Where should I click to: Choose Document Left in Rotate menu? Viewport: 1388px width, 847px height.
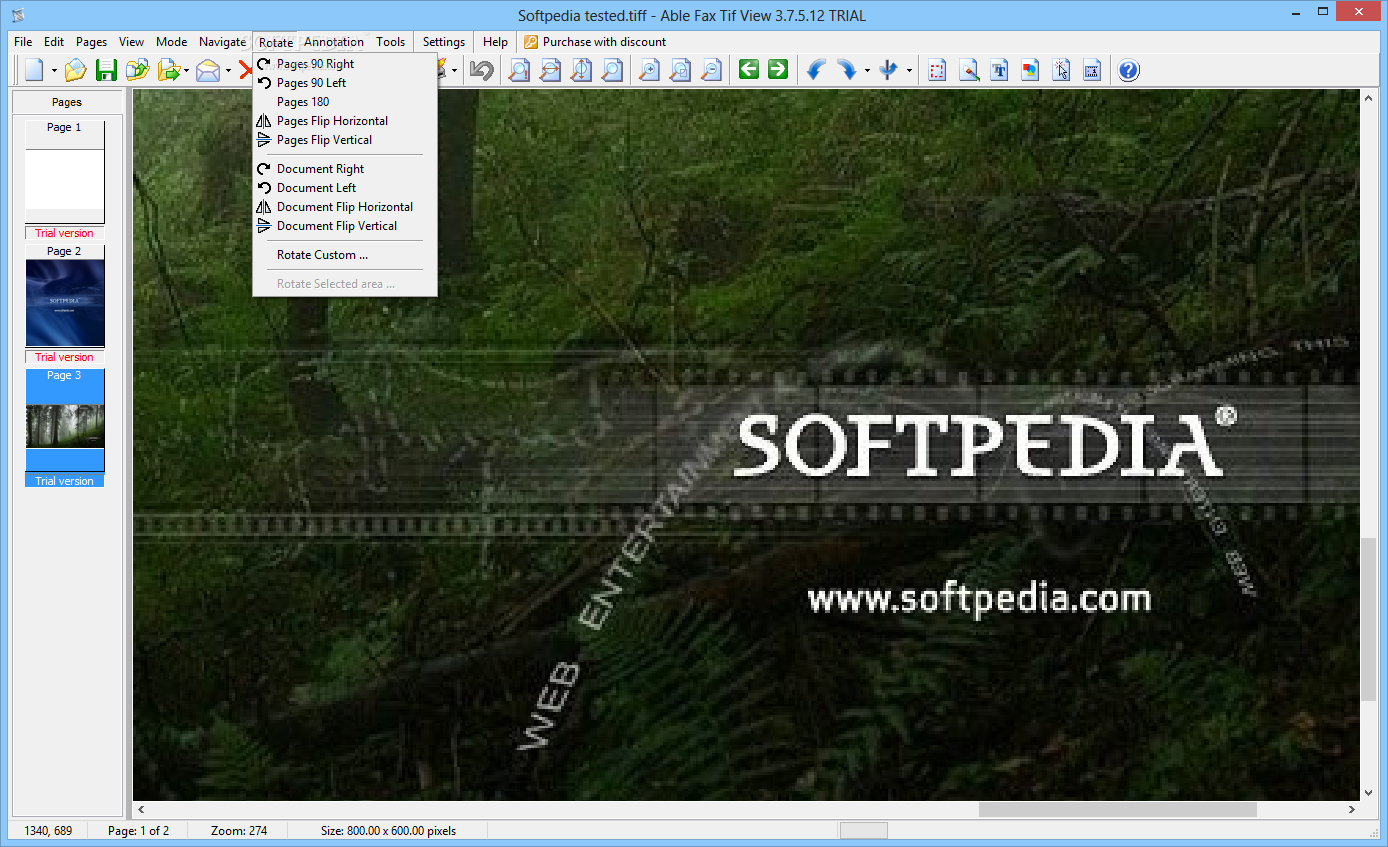345,188
